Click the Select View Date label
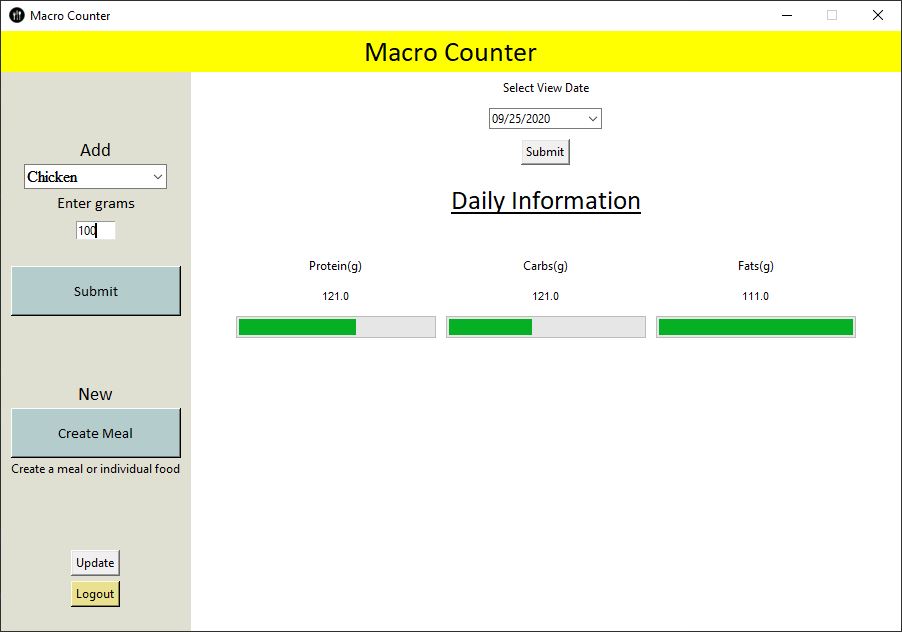The width and height of the screenshot is (902, 632). pos(545,88)
